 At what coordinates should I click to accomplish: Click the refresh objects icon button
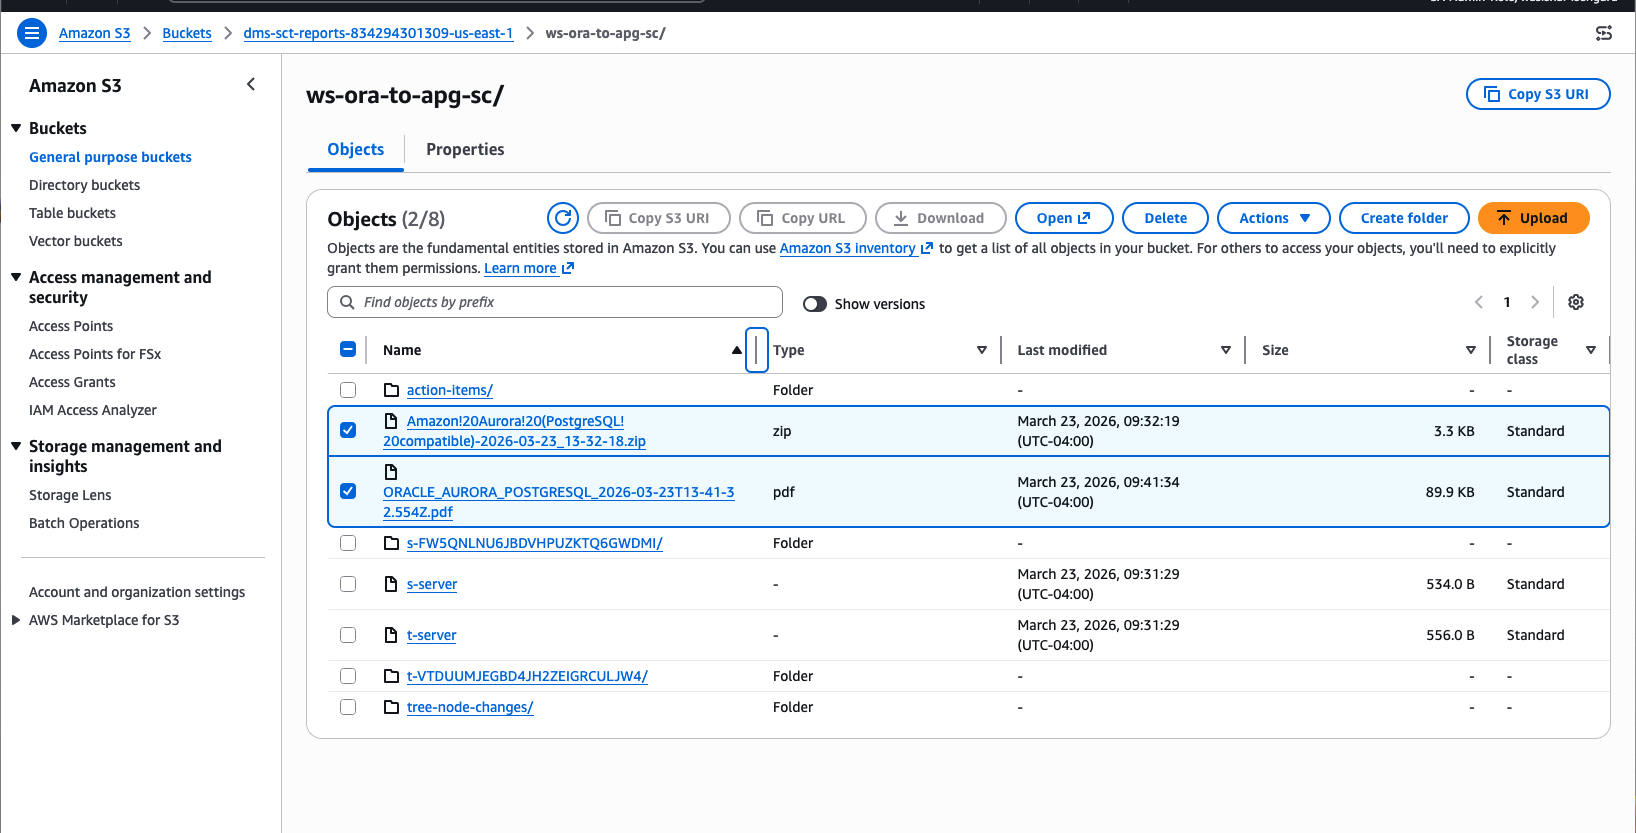point(563,218)
